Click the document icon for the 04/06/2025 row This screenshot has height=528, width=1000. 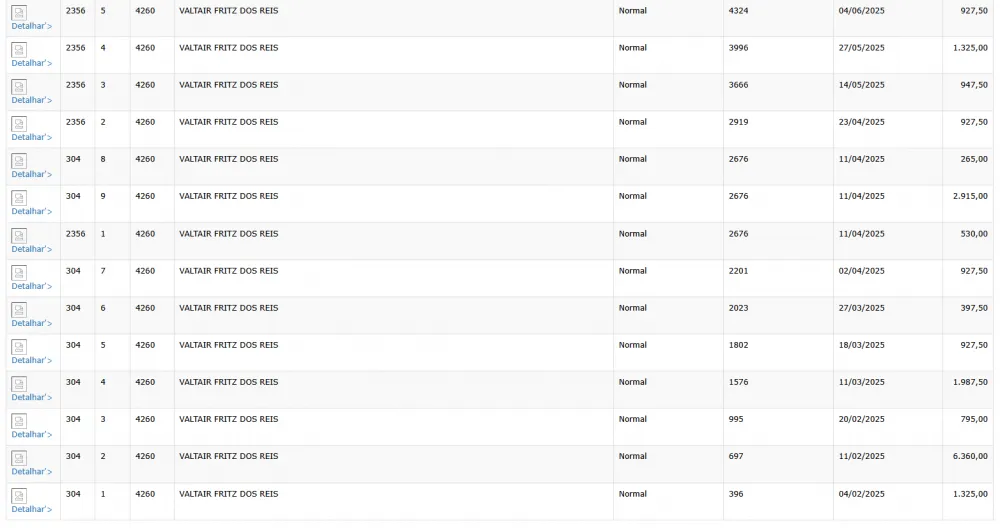[18, 13]
